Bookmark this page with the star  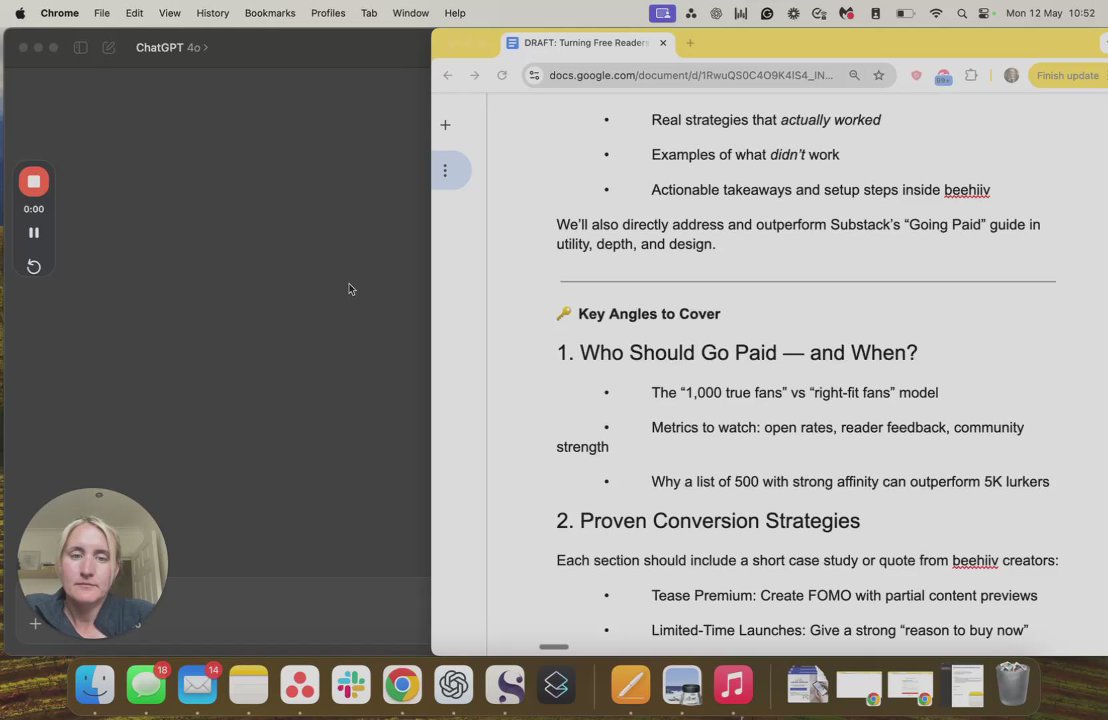click(x=878, y=76)
